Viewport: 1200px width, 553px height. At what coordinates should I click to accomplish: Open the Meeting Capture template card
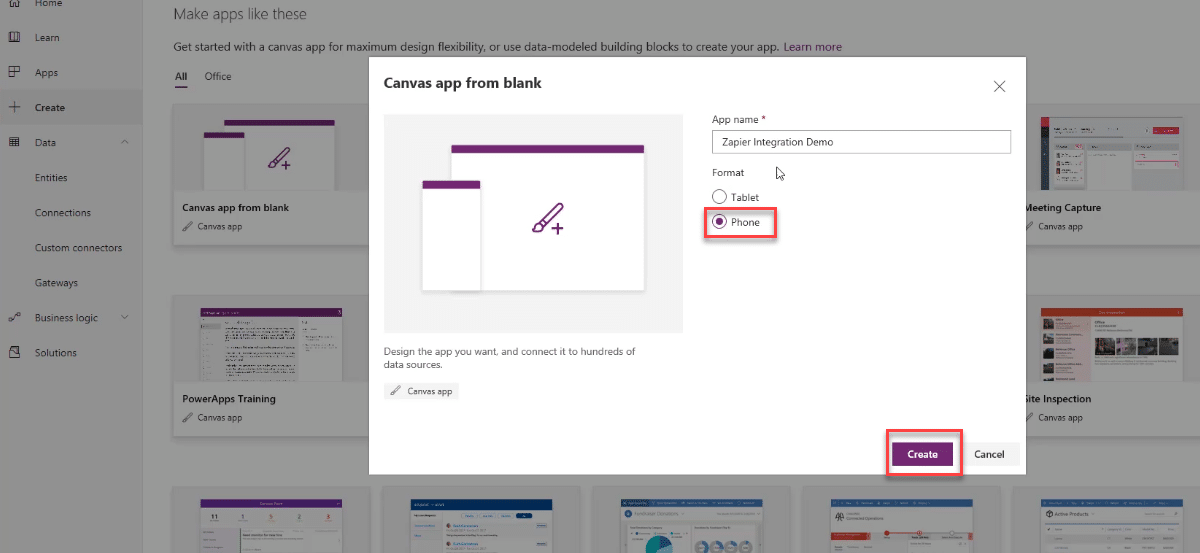click(1112, 173)
